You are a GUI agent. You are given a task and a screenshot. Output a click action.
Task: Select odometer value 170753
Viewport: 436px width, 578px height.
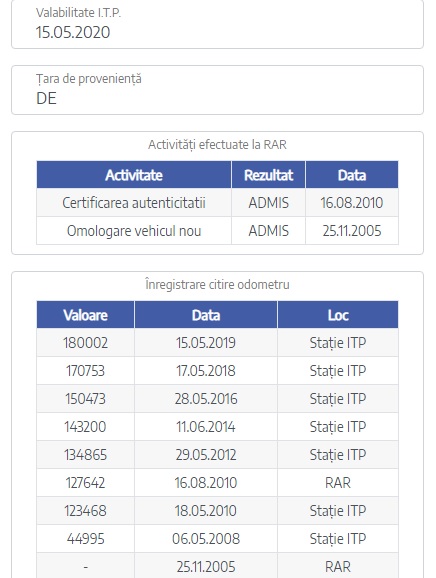86,371
